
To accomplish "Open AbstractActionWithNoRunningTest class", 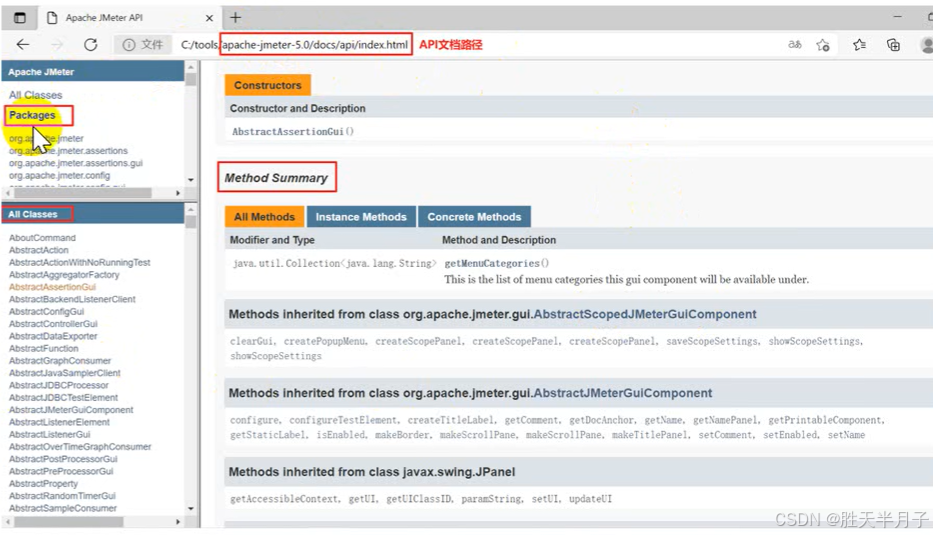I will [80, 262].
